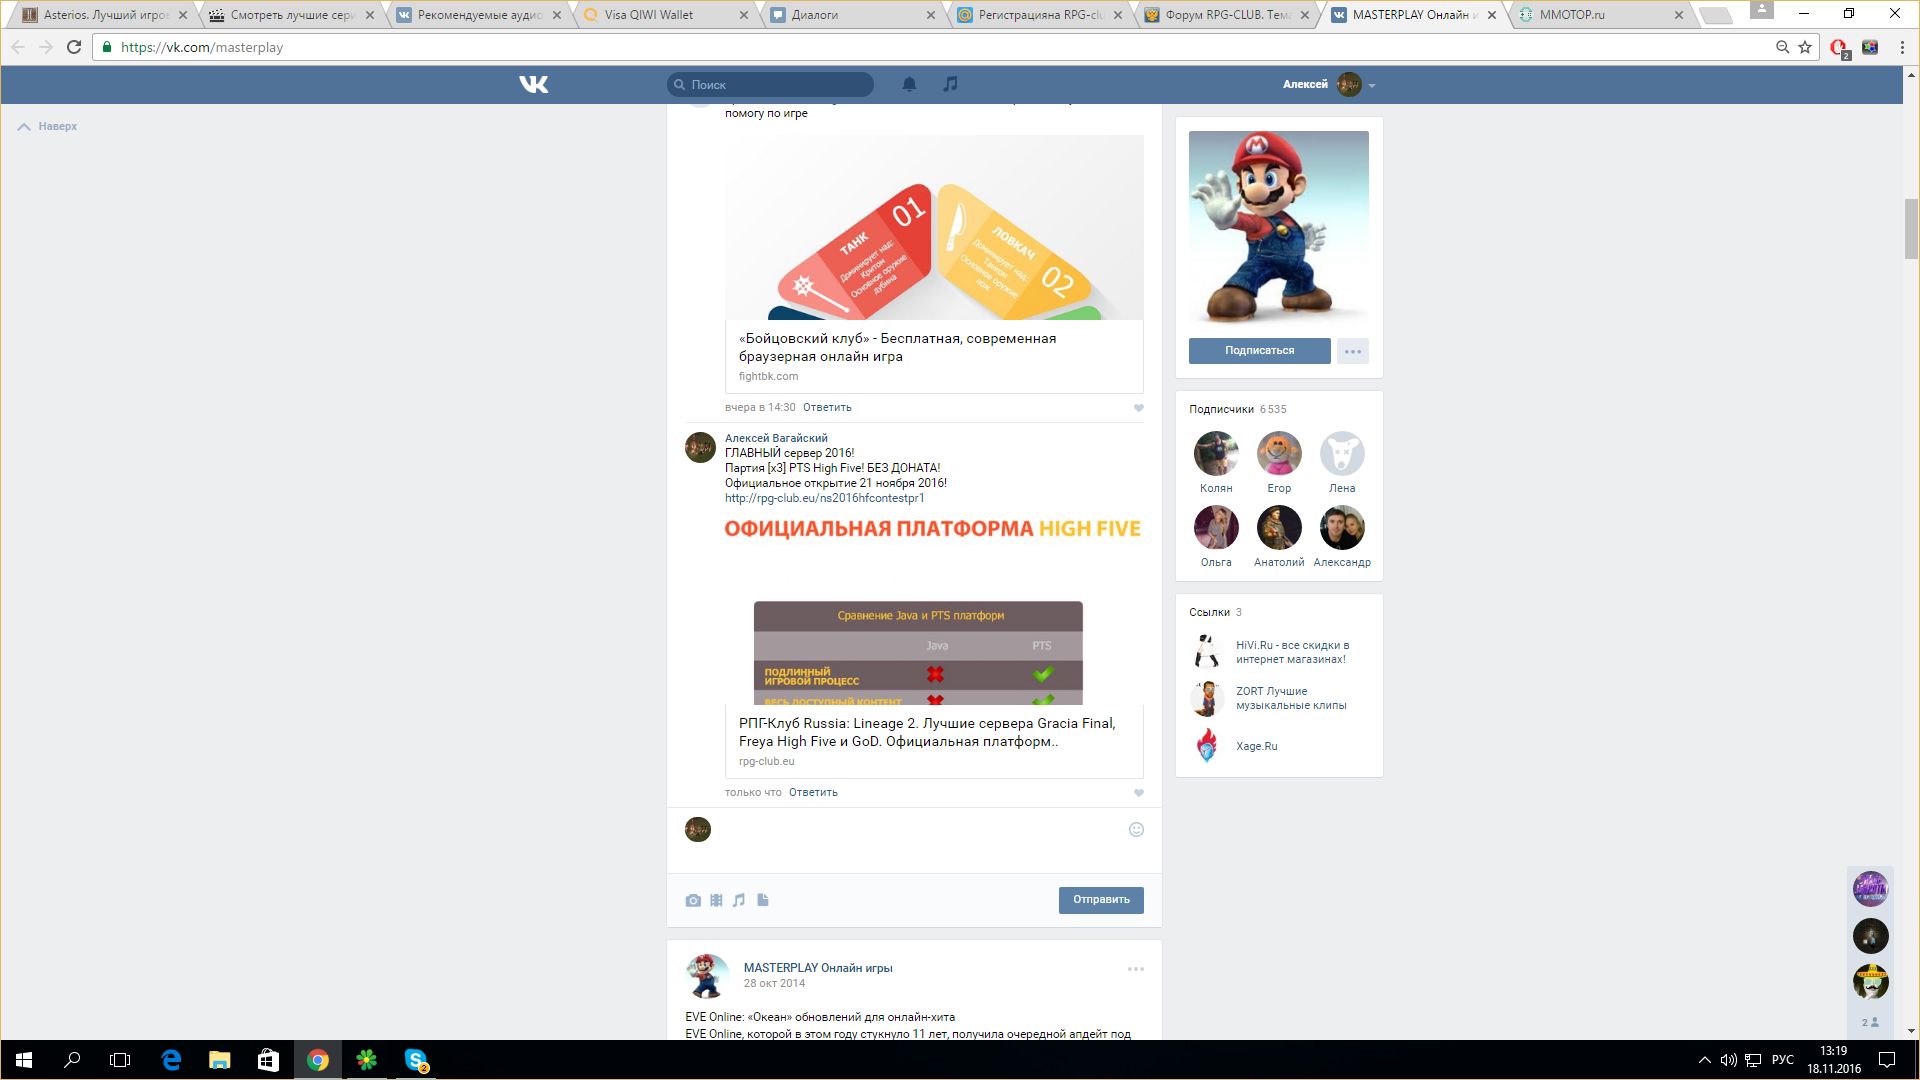Open the Ссылки 3 section header
This screenshot has height=1080, width=1920.
(1215, 612)
